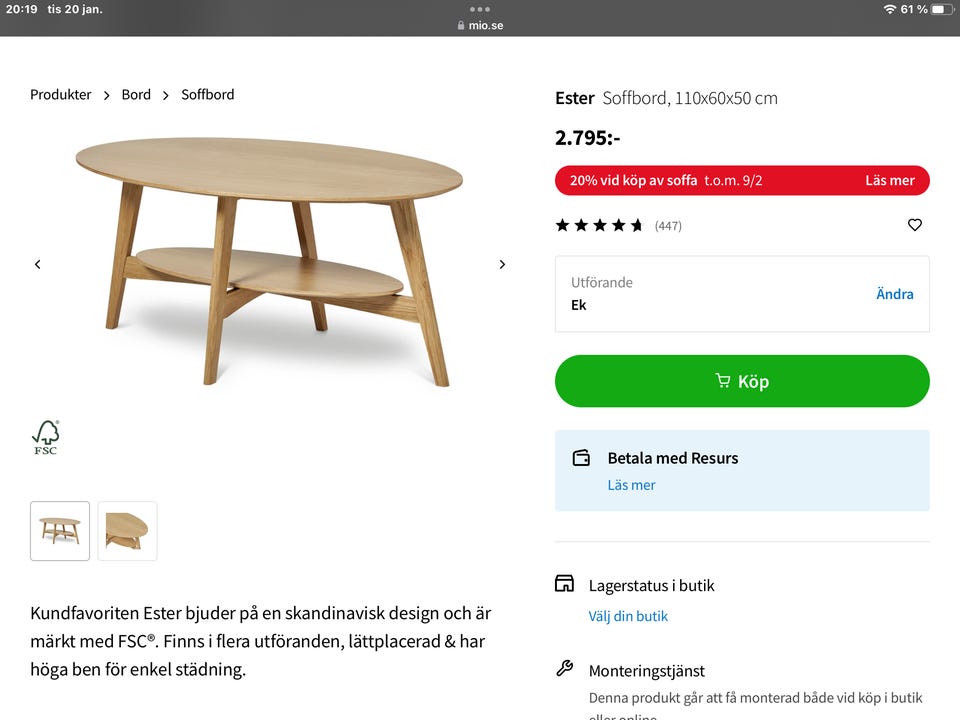Image resolution: width=960 pixels, height=720 pixels.
Task: Show the next product image with the right chevron
Action: tap(502, 263)
